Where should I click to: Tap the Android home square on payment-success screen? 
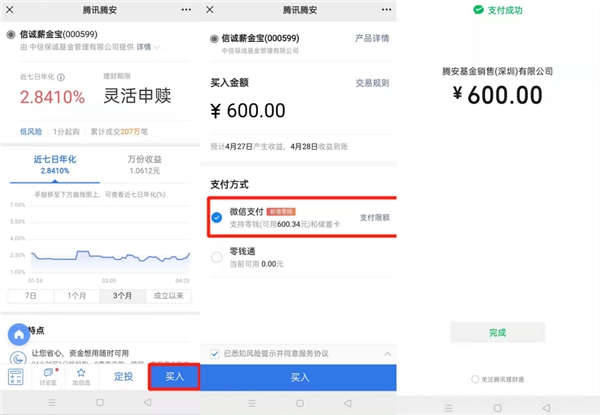tap(497, 408)
